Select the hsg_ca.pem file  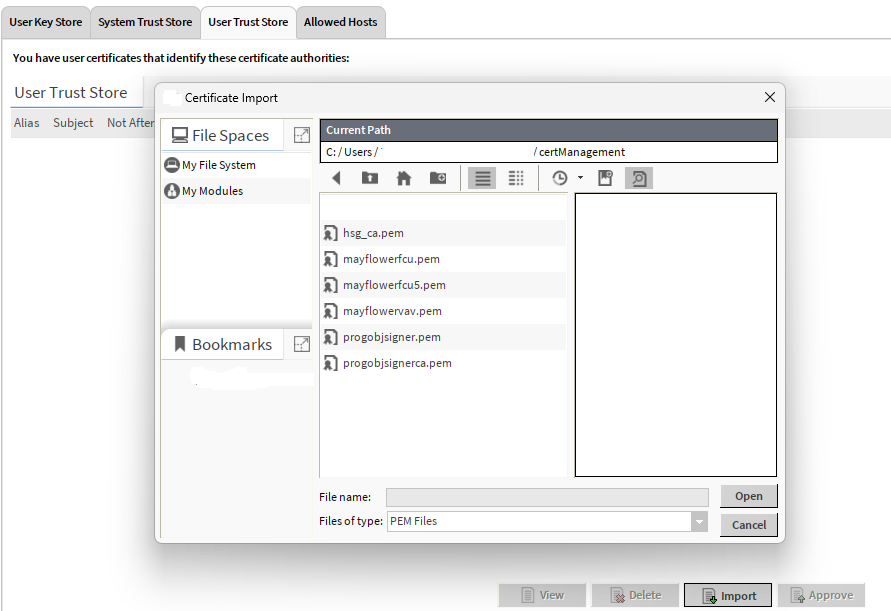(373, 233)
